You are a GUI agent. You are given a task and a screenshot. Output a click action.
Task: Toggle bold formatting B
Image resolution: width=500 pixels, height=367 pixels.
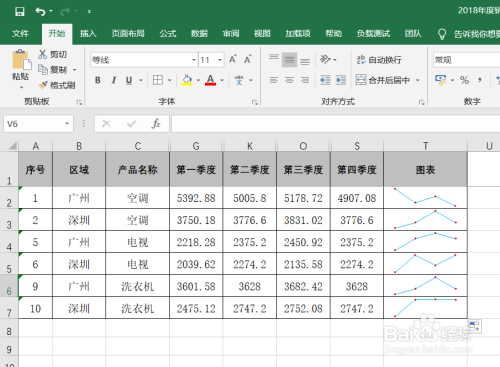(98, 80)
